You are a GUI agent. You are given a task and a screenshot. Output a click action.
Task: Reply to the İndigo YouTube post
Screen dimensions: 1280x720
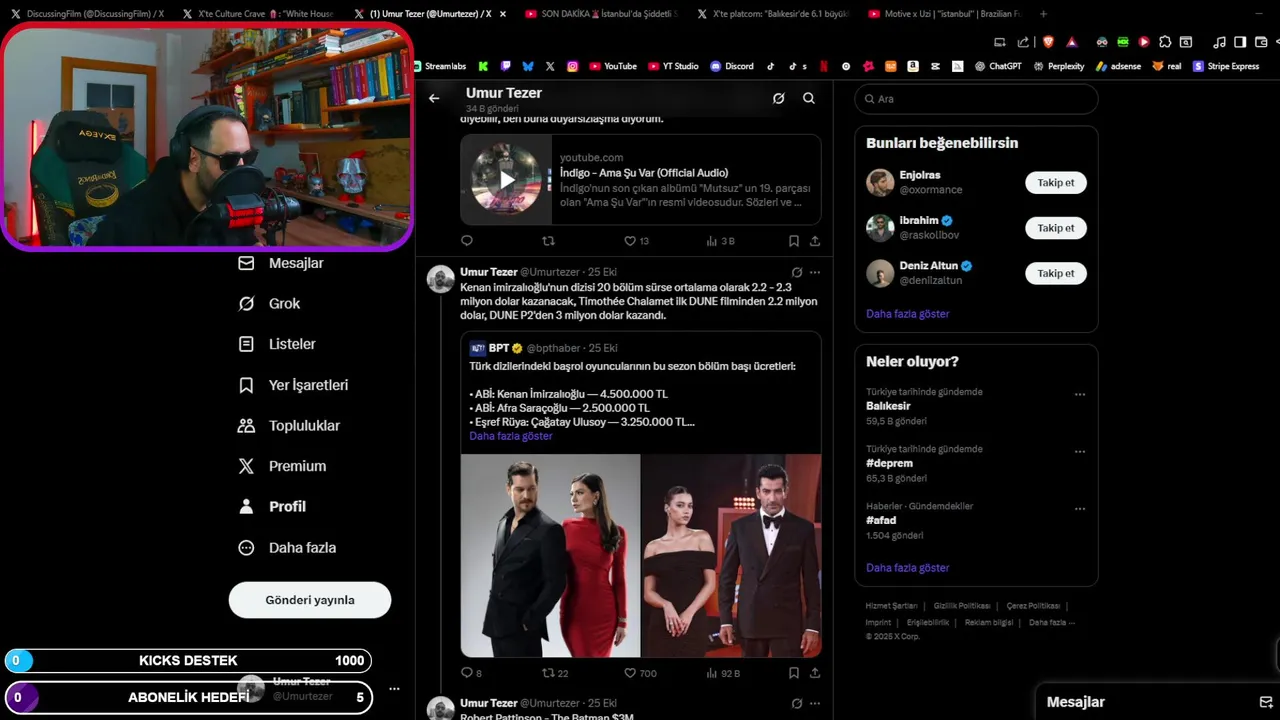point(467,241)
